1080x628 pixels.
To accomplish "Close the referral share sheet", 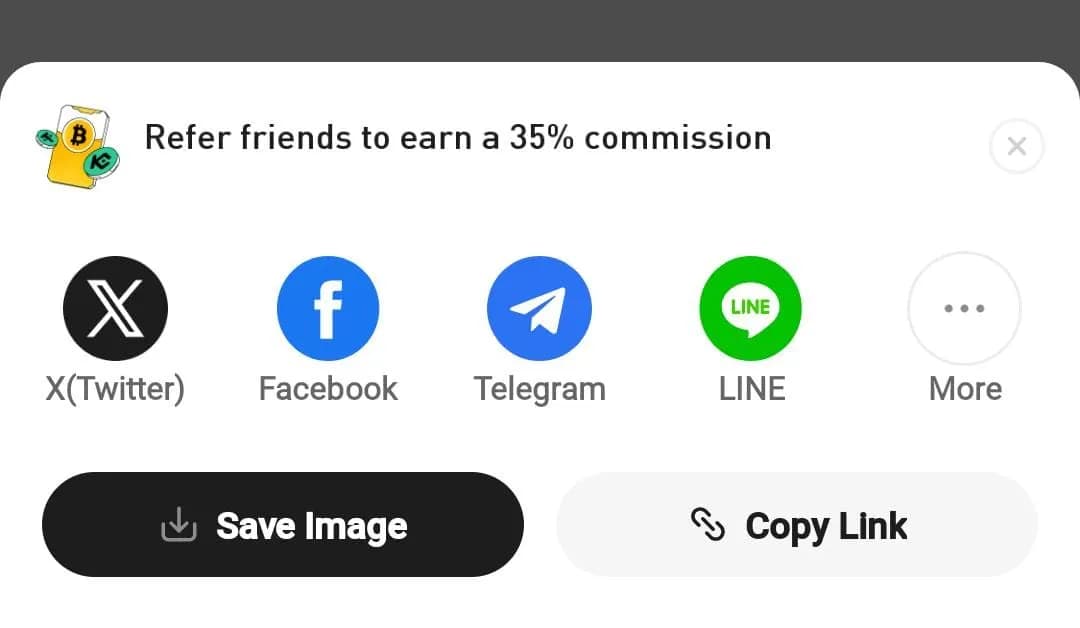I will click(1017, 146).
